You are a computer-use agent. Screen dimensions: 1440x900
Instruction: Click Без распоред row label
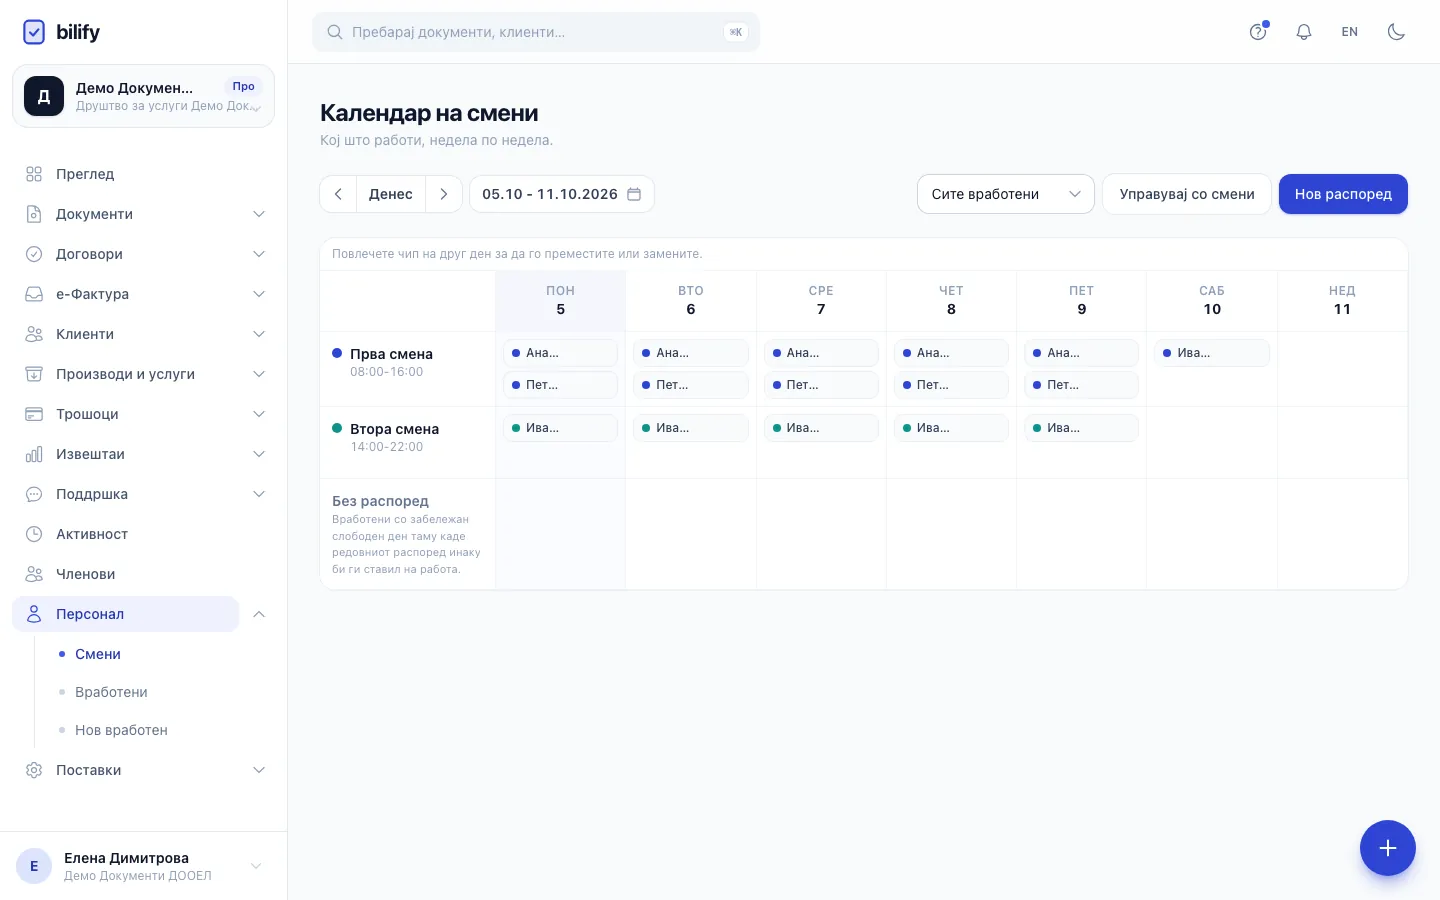pos(380,501)
